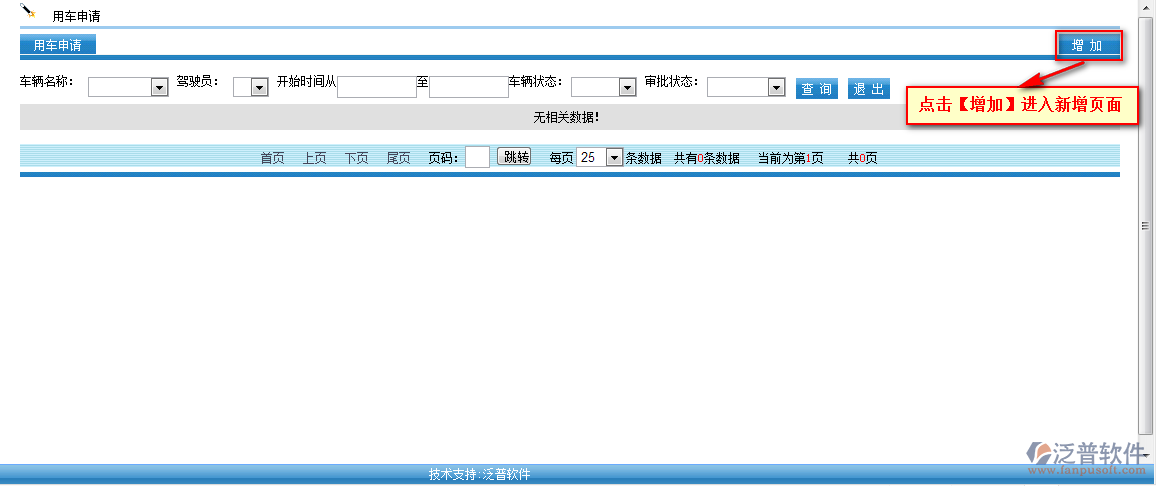
Task: Go to 上页 previous page link
Action: point(314,158)
